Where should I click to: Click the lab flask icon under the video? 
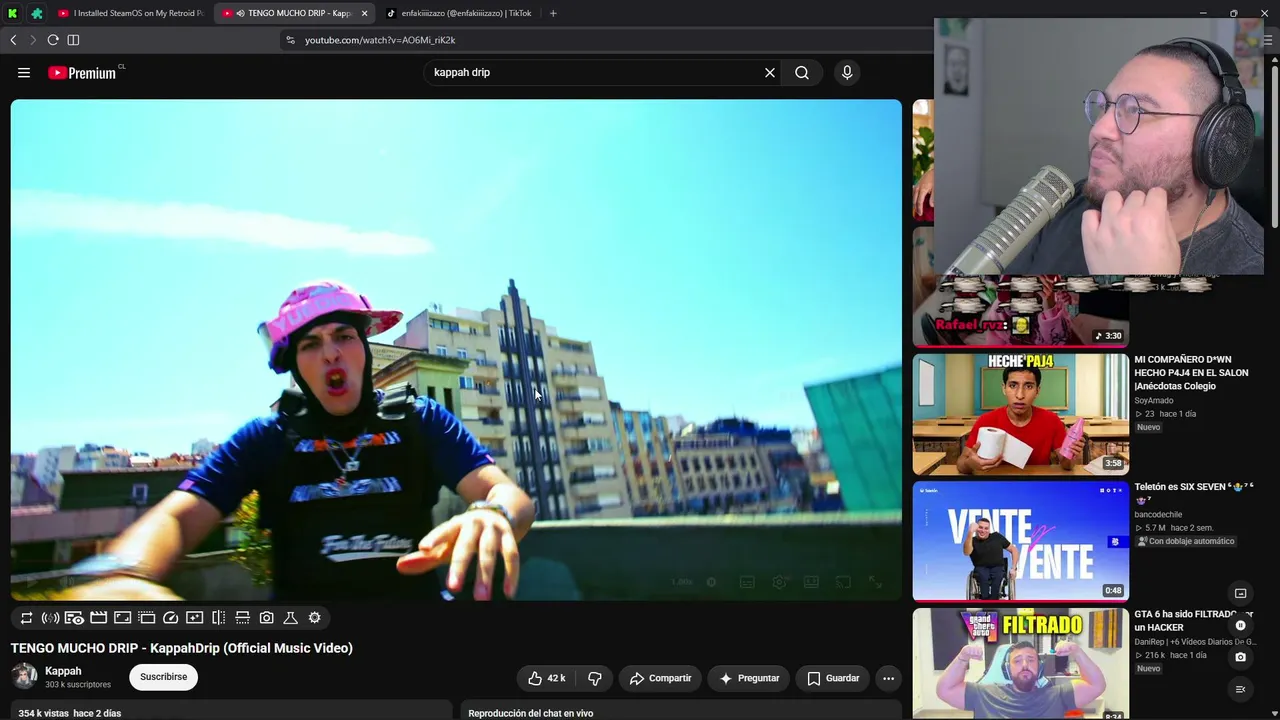[x=290, y=618]
